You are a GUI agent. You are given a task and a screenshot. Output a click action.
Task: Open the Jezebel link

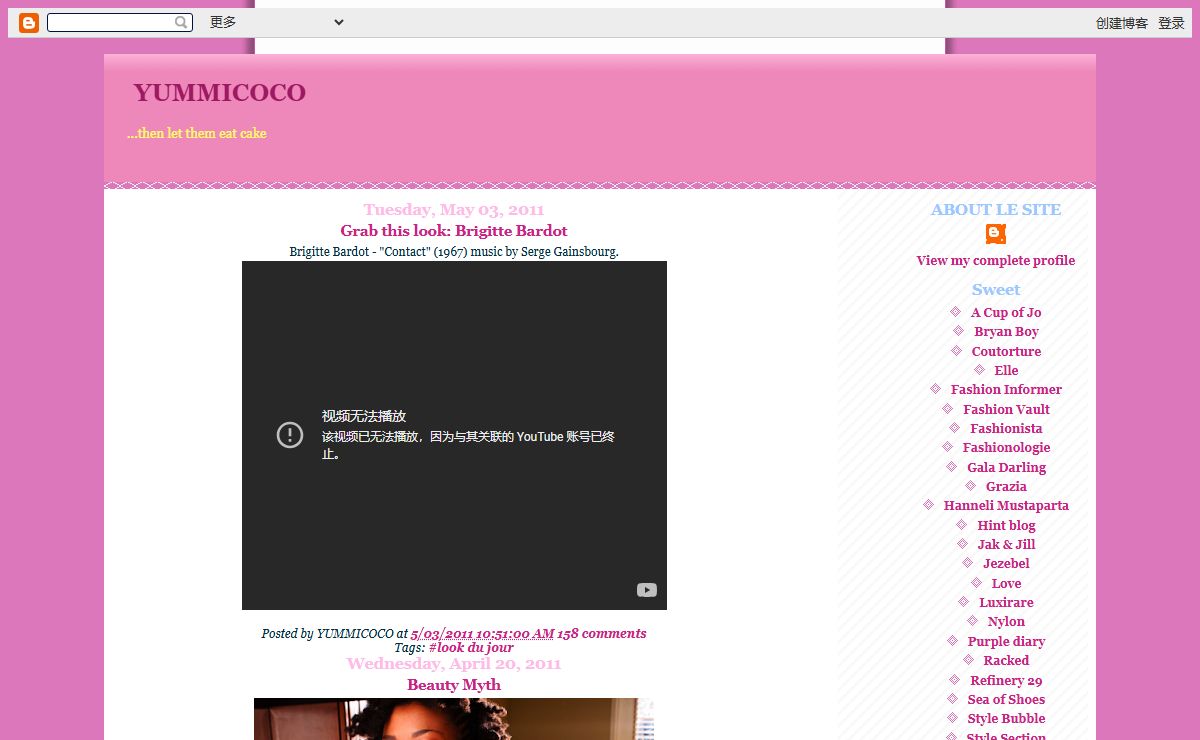click(1006, 563)
